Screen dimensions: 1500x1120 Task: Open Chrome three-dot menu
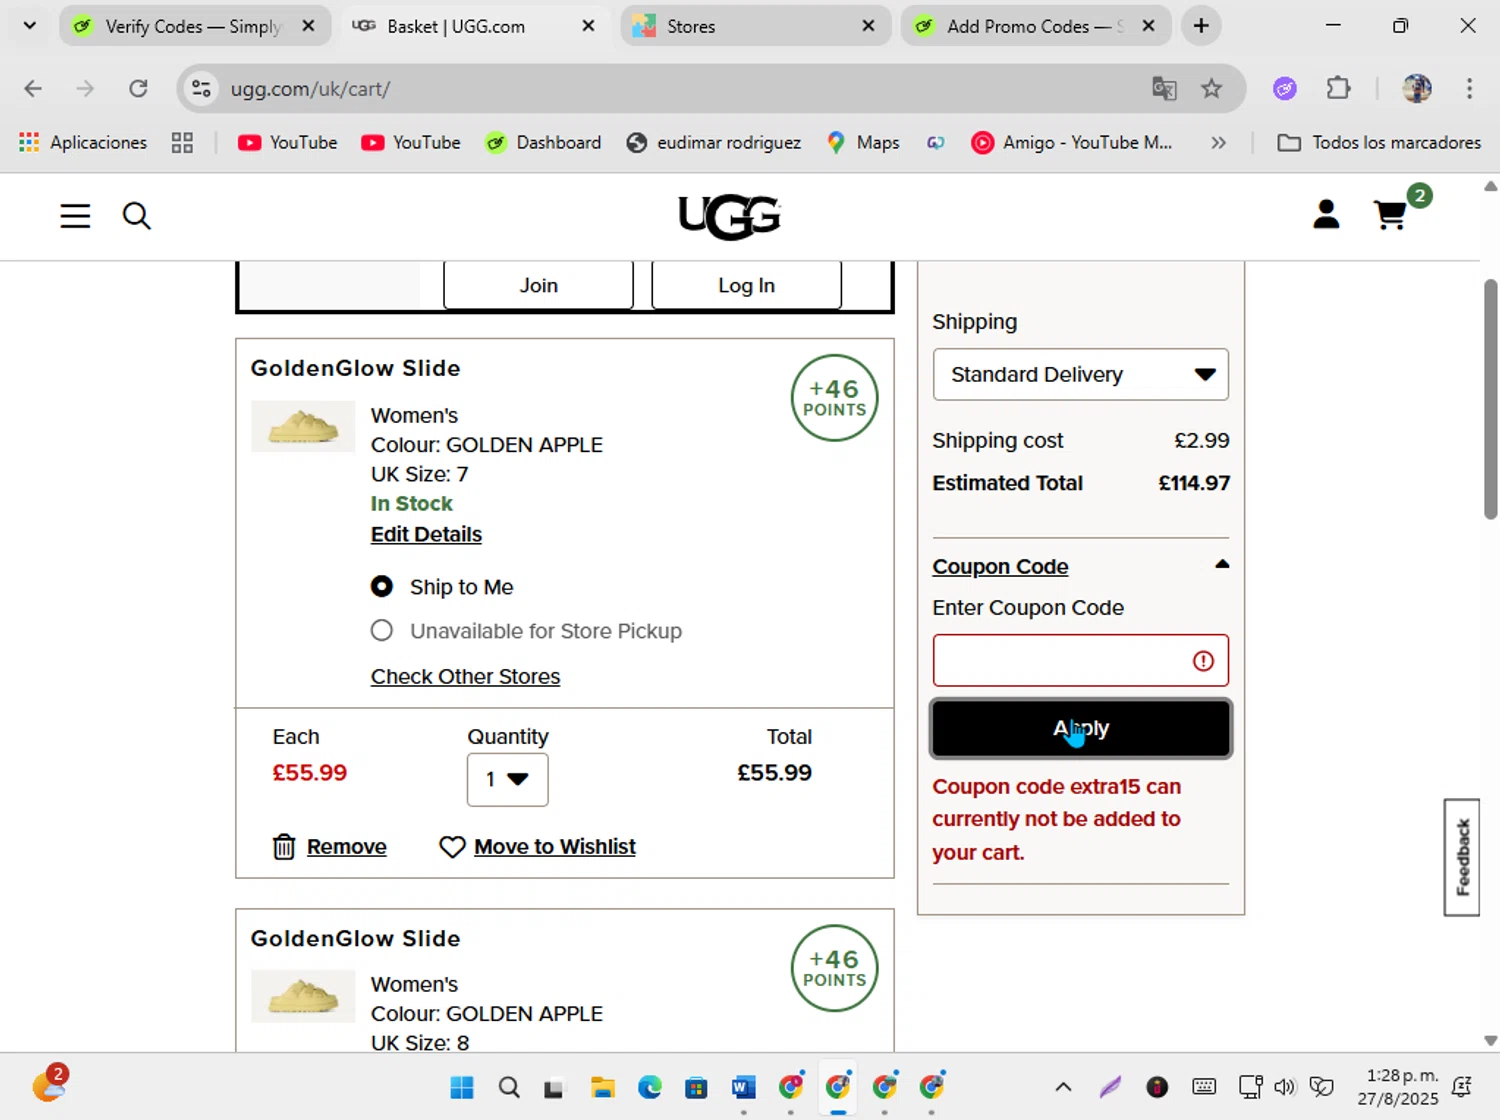tap(1469, 89)
